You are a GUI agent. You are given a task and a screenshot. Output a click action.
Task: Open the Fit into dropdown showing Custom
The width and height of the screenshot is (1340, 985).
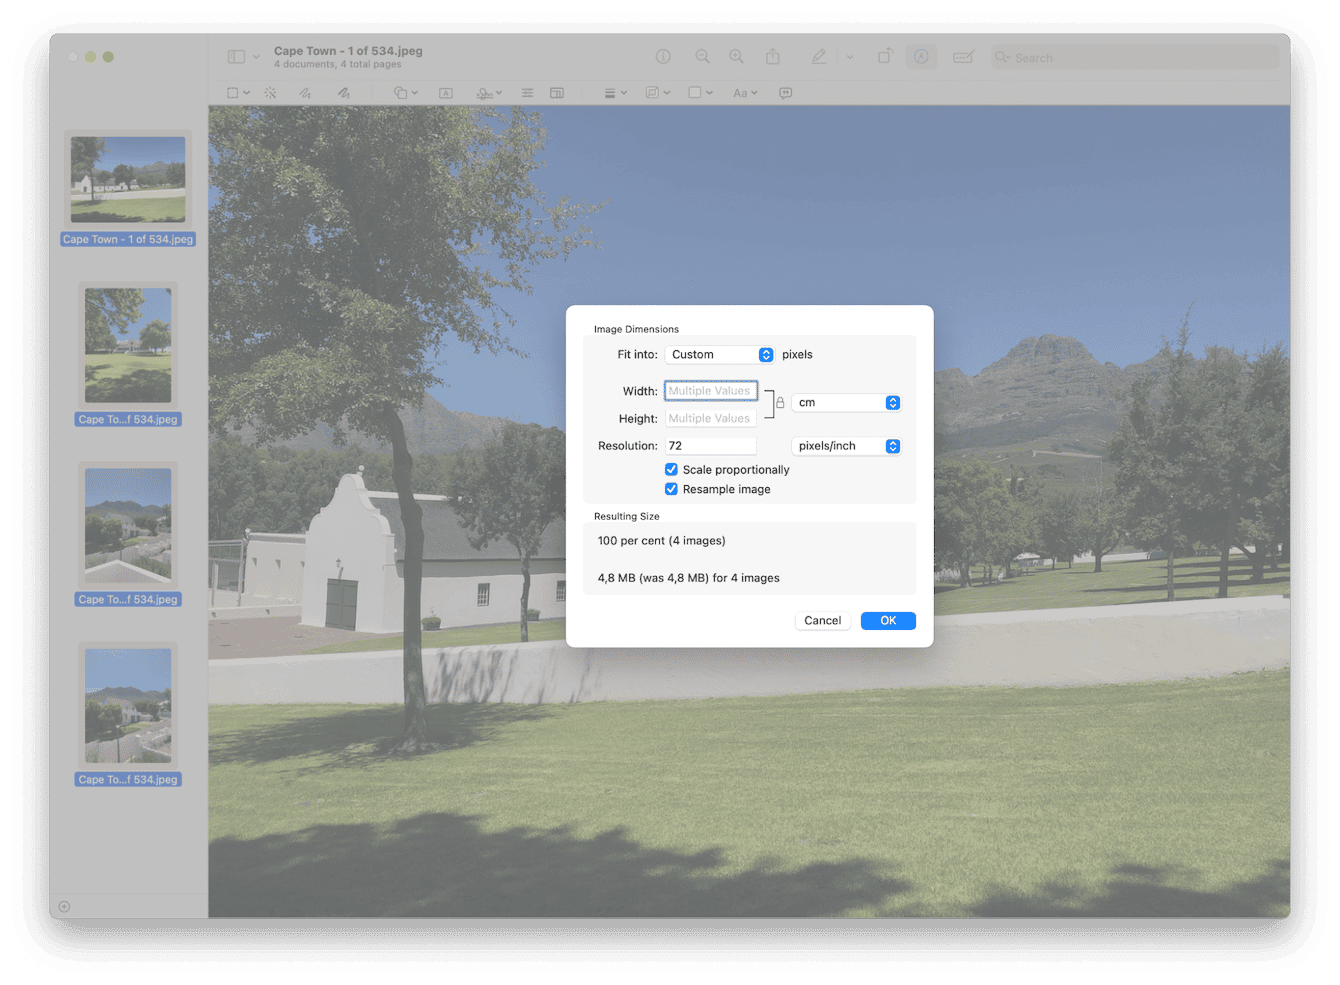click(719, 354)
